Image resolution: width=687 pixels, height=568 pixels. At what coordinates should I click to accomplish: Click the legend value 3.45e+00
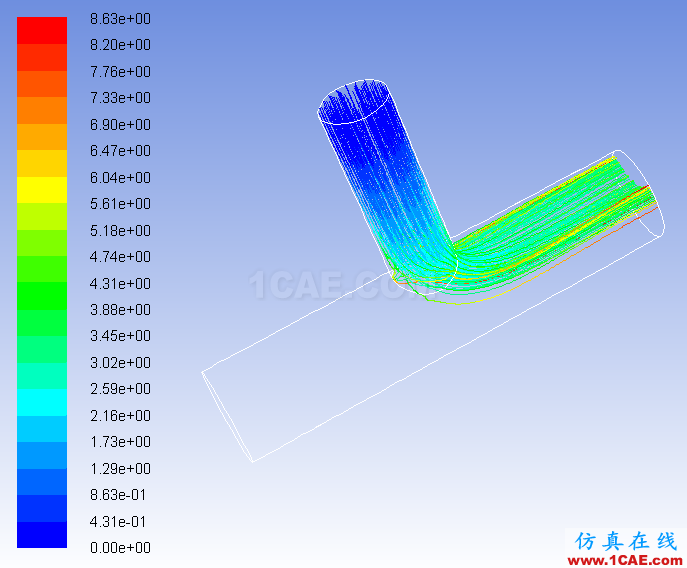click(120, 336)
